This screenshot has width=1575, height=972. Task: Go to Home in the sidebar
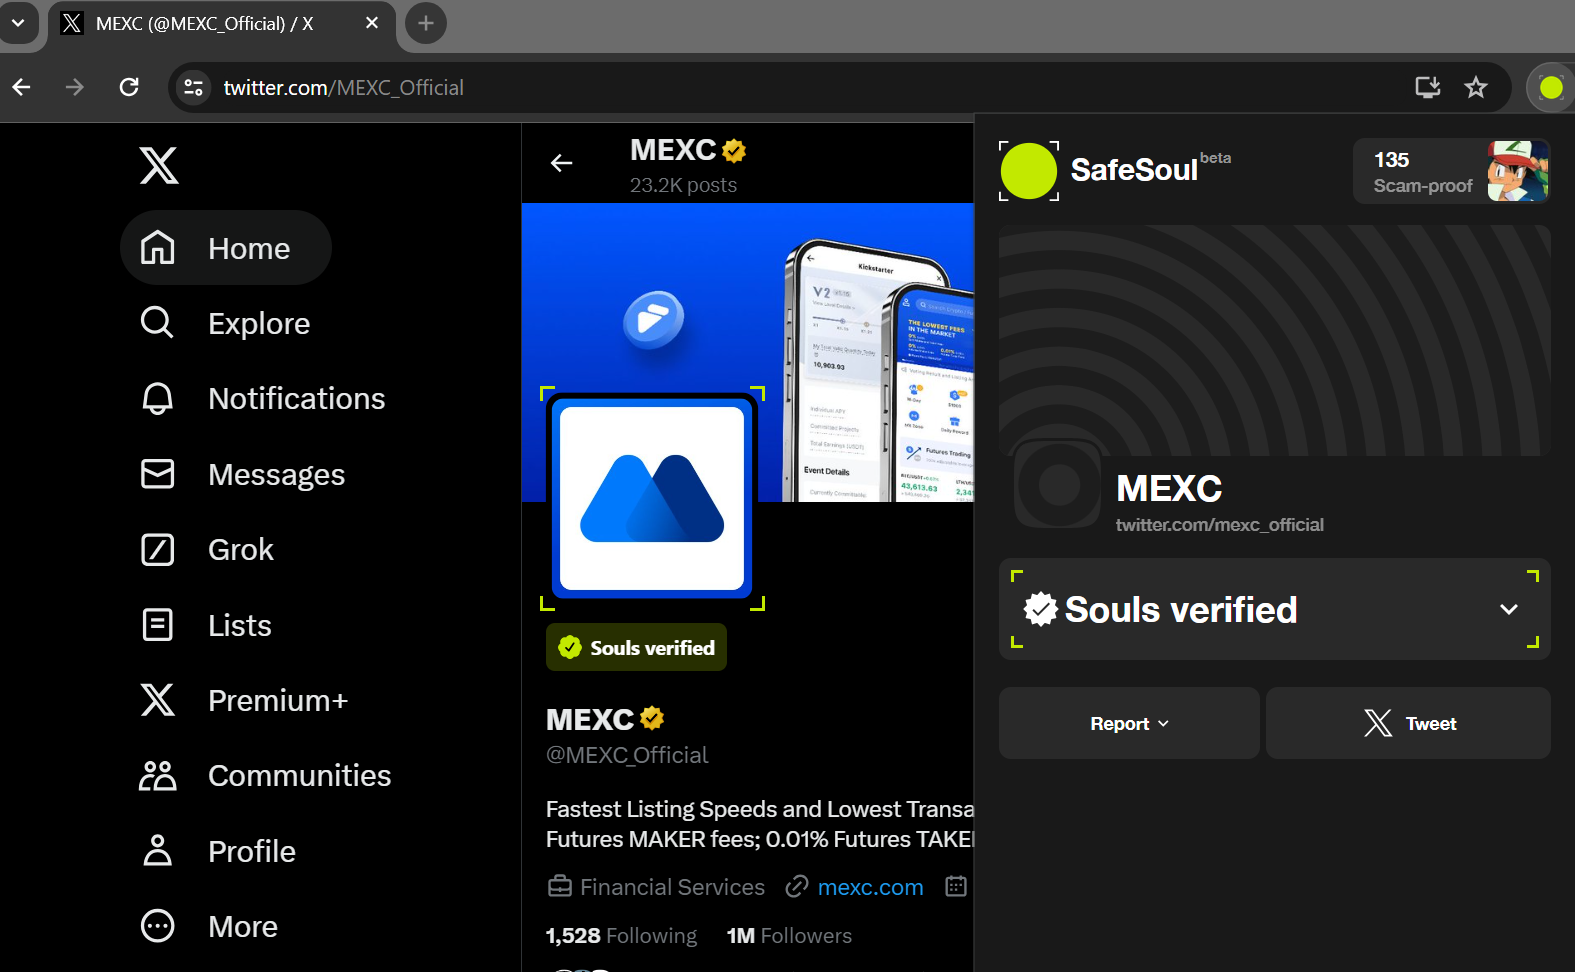coord(226,248)
